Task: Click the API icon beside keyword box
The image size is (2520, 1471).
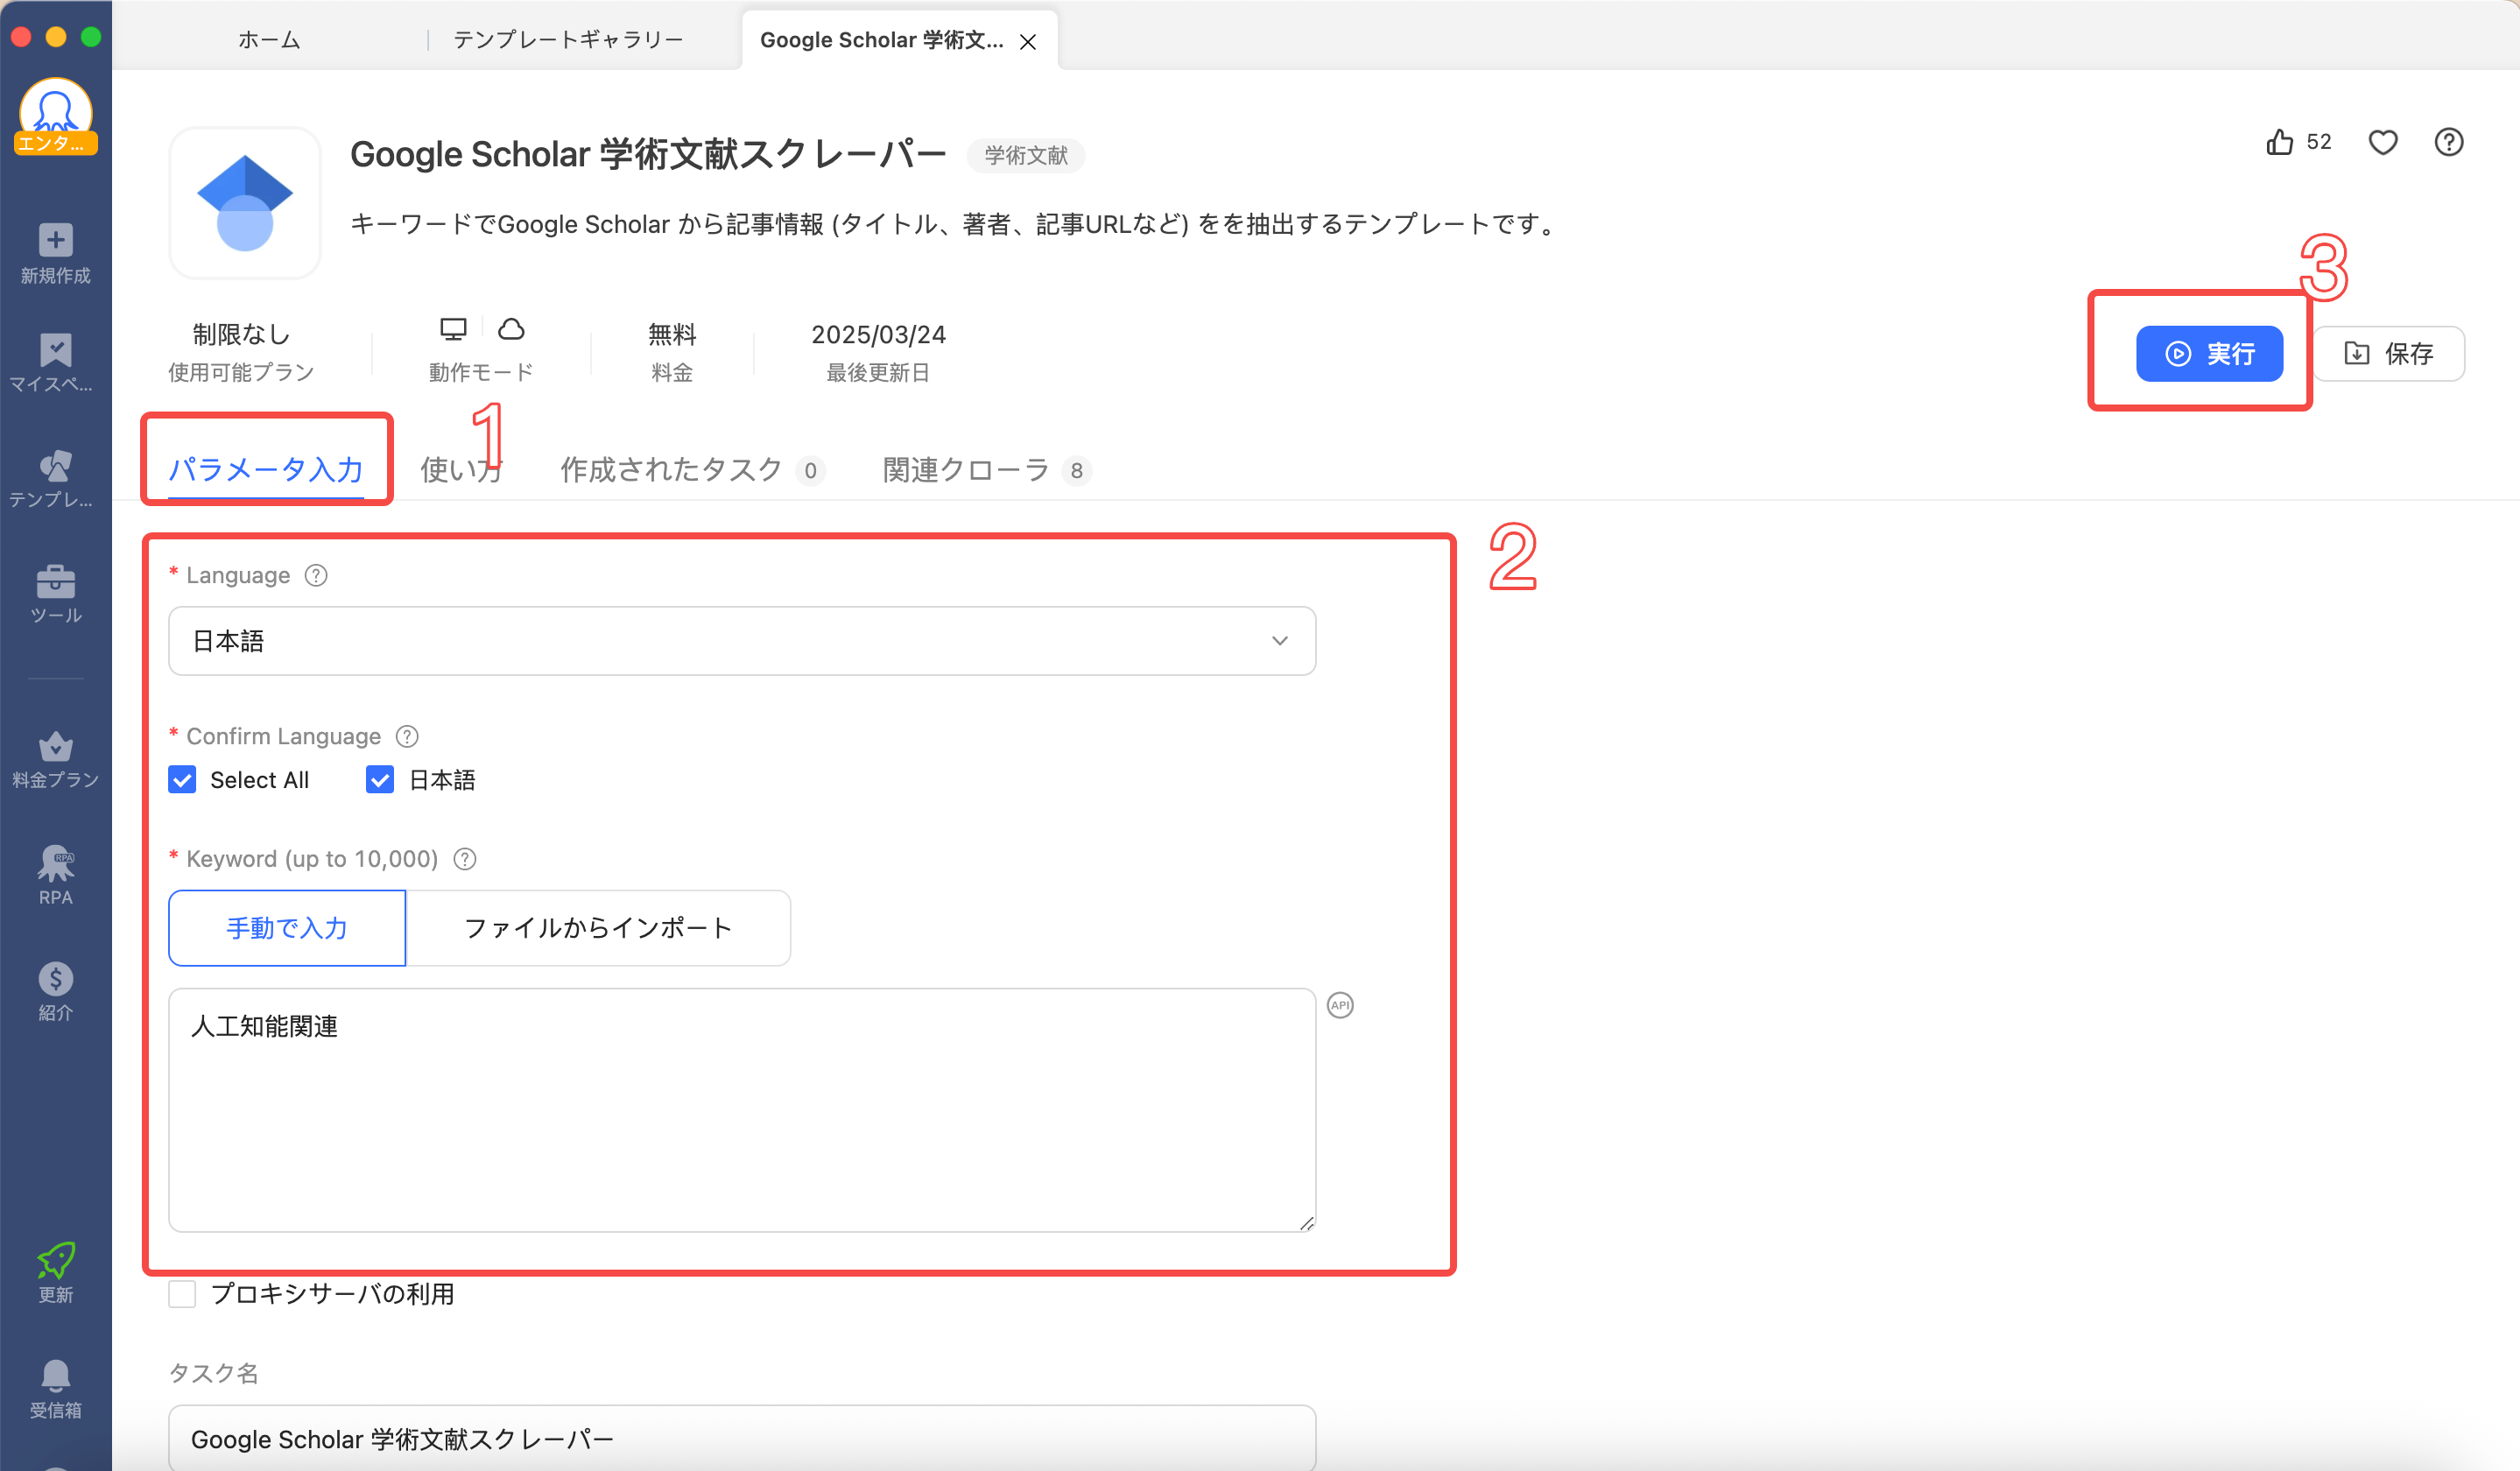Action: [1340, 1005]
